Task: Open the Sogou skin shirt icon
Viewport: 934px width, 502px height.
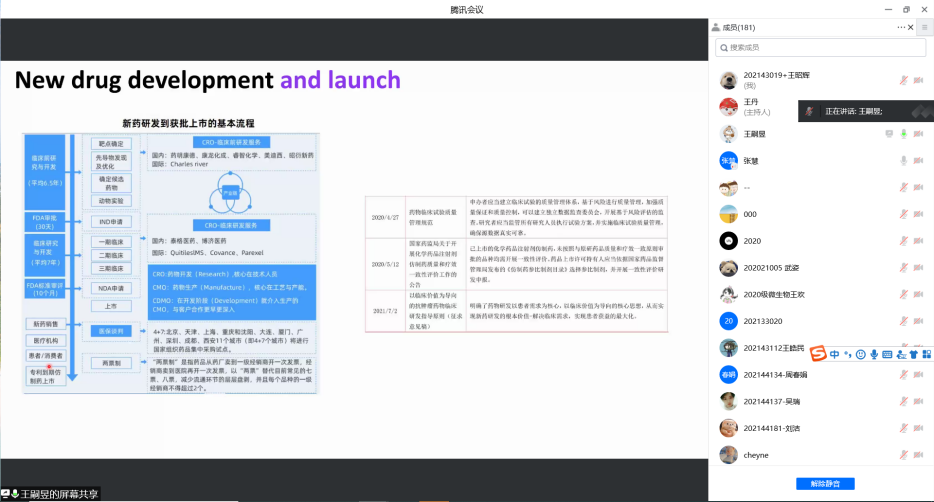Action: click(913, 354)
